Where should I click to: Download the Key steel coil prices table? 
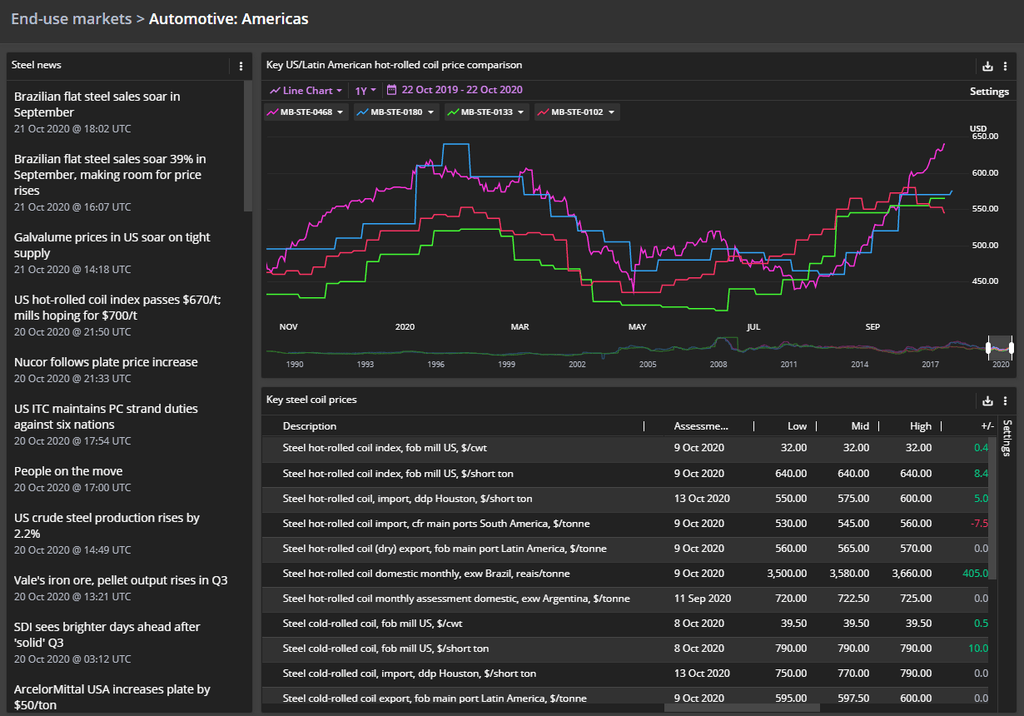(988, 401)
